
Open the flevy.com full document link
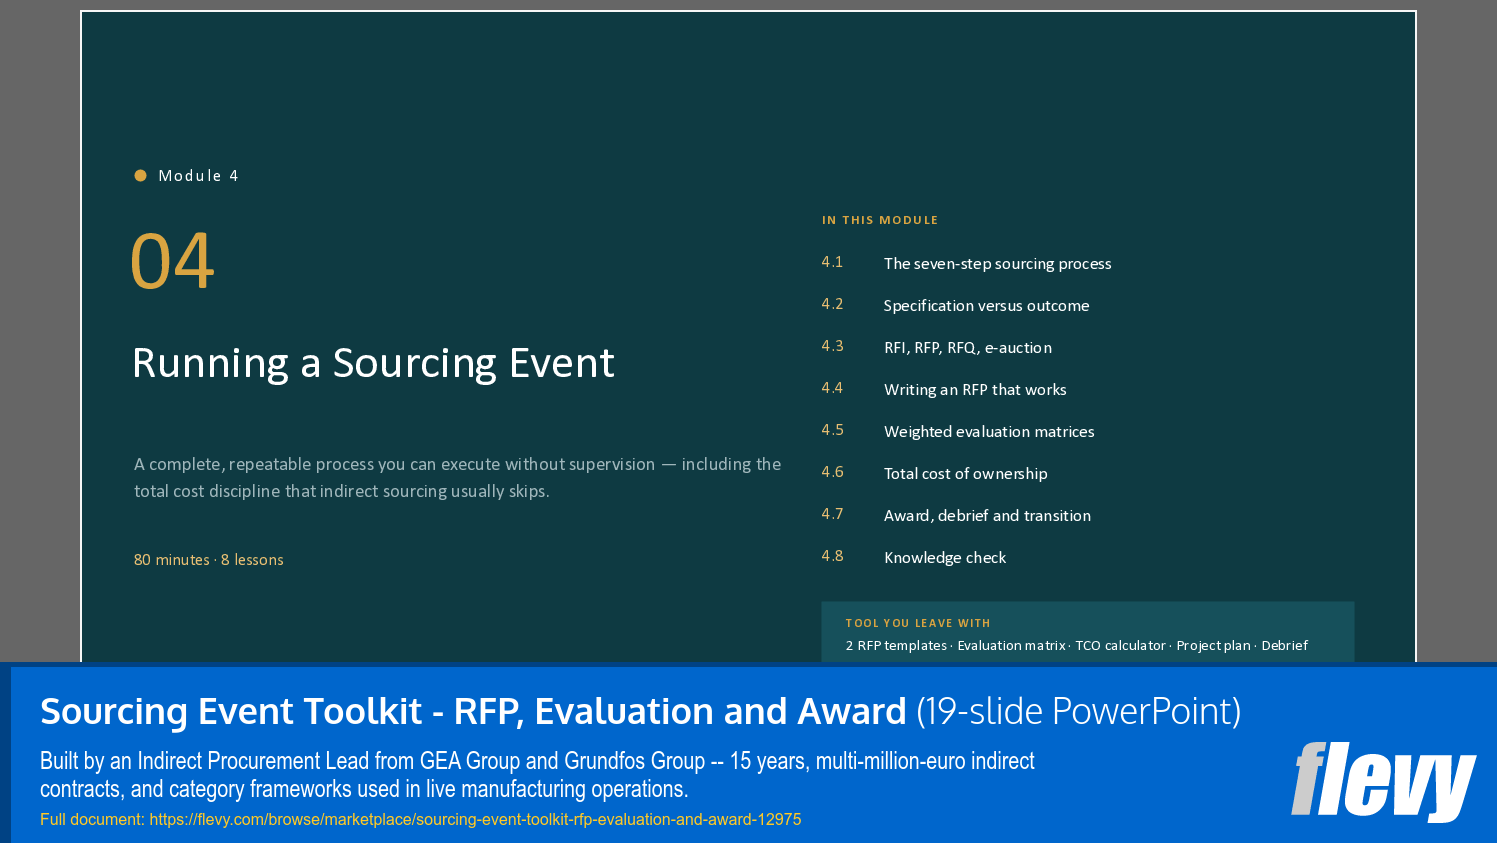475,819
